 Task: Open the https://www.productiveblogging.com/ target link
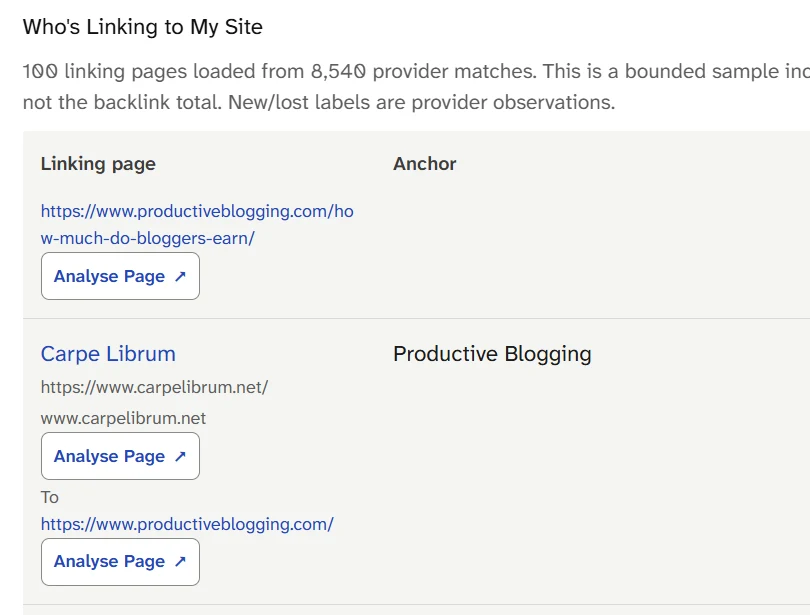pyautogui.click(x=187, y=524)
